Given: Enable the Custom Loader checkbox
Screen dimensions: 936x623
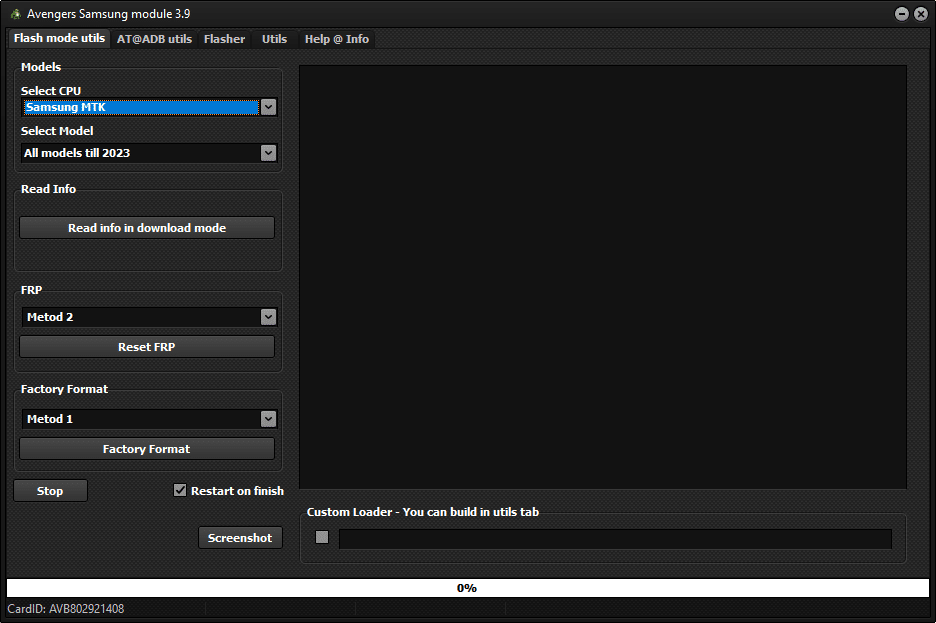Looking at the screenshot, I should (x=322, y=537).
